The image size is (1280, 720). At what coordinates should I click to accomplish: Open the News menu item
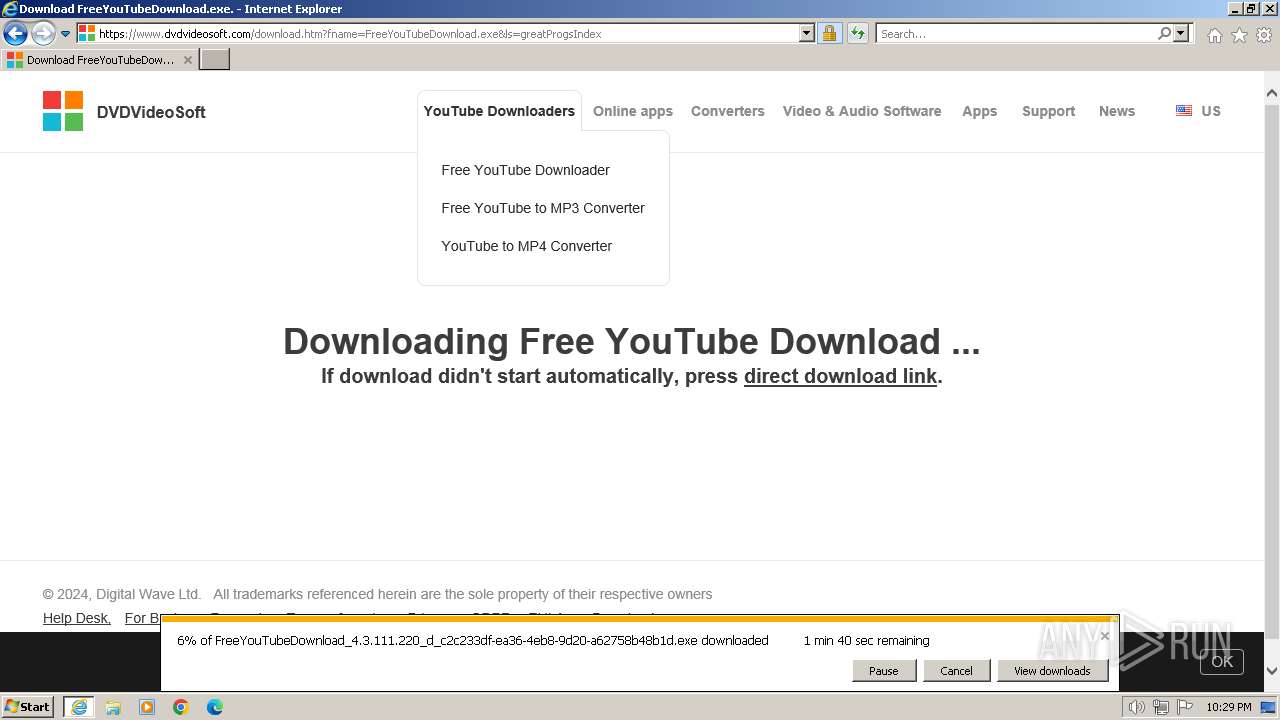coord(1117,111)
